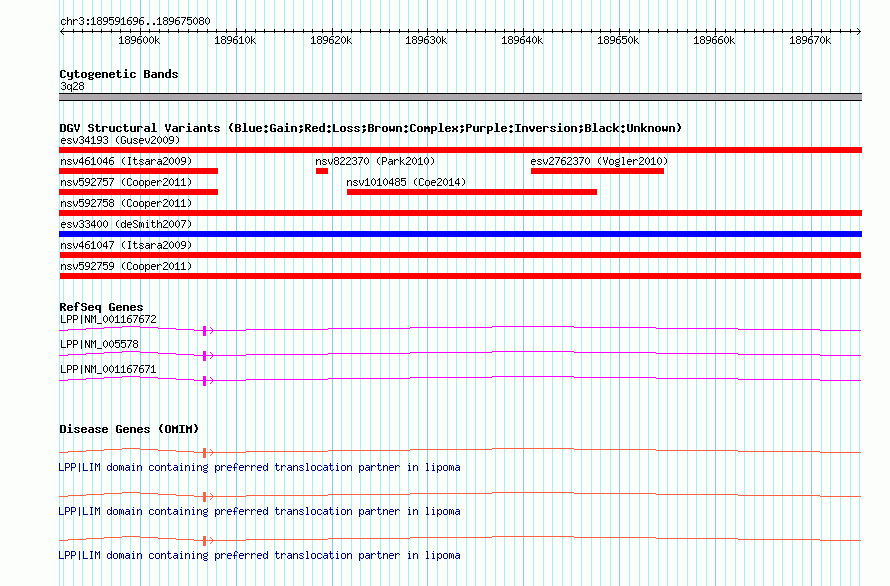The height and width of the screenshot is (586, 890).
Task: Click the 189660k position on the ruler
Action: [714, 40]
